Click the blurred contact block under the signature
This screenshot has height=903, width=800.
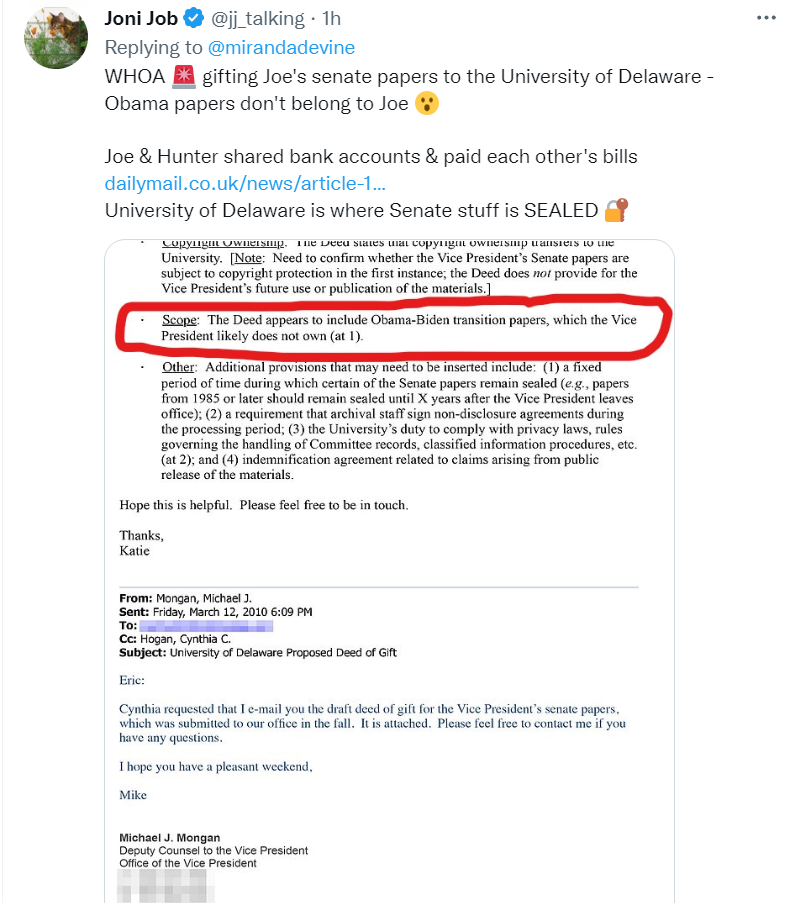coord(163,886)
